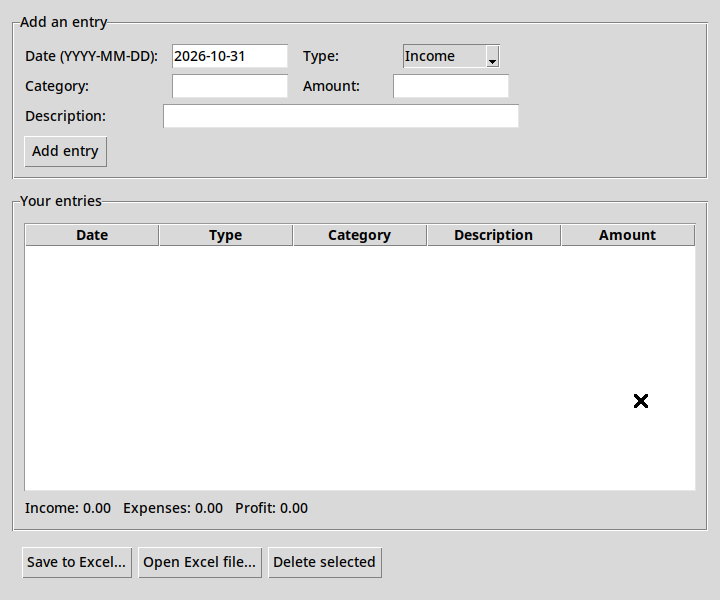Click the Type column header
720x600 pixels.
coord(226,235)
